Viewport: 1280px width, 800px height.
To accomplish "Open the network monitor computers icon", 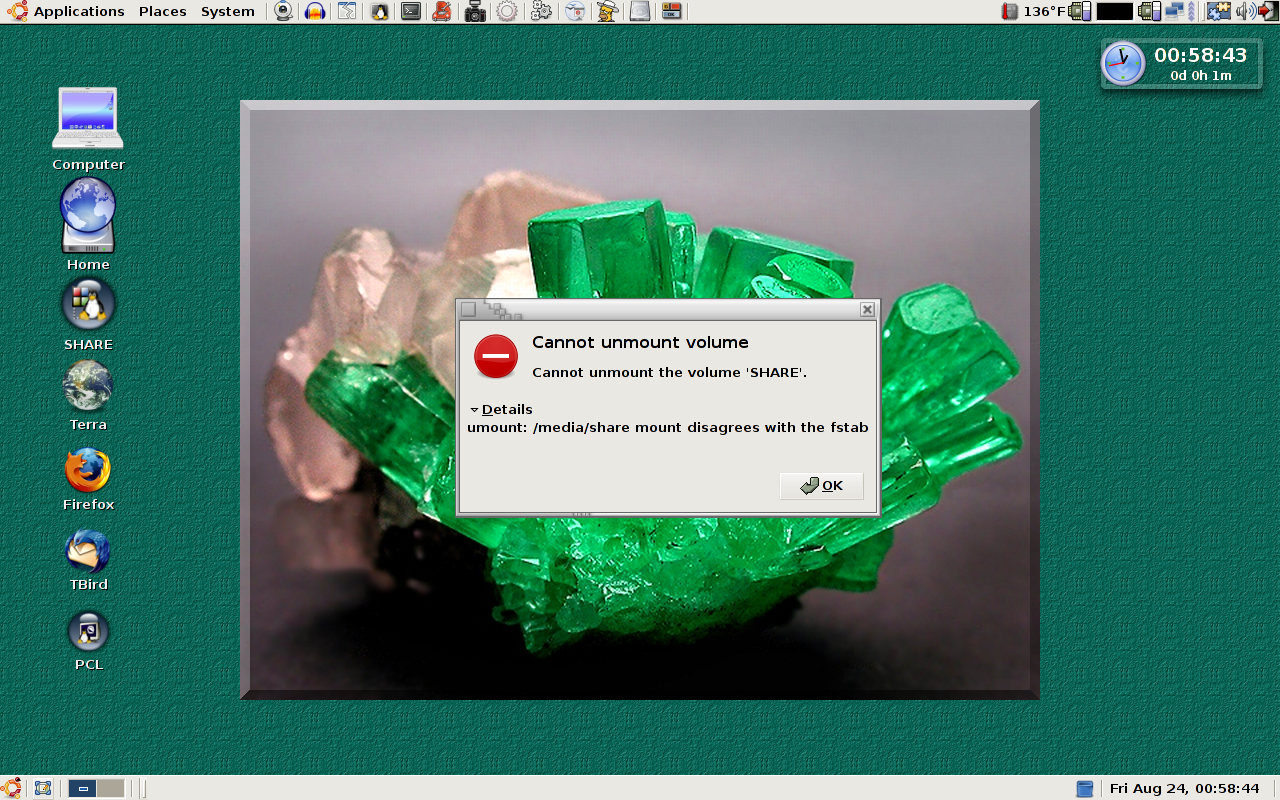I will tap(1174, 11).
